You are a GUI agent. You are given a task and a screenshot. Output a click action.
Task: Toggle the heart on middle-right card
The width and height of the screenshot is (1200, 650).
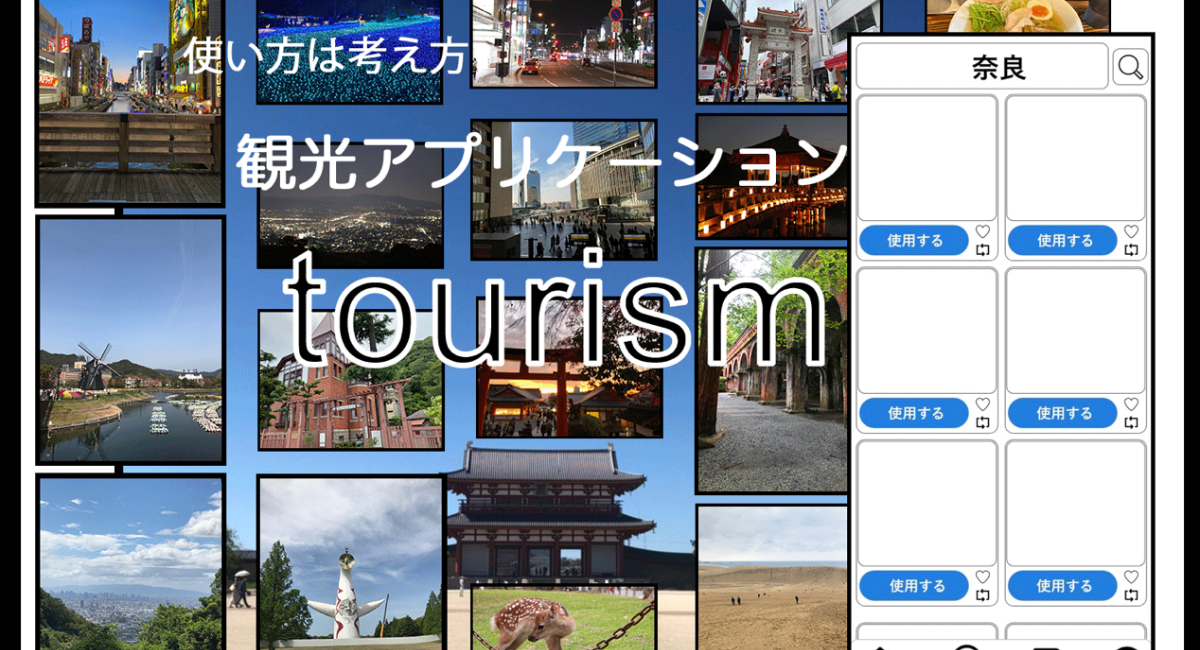click(1131, 404)
